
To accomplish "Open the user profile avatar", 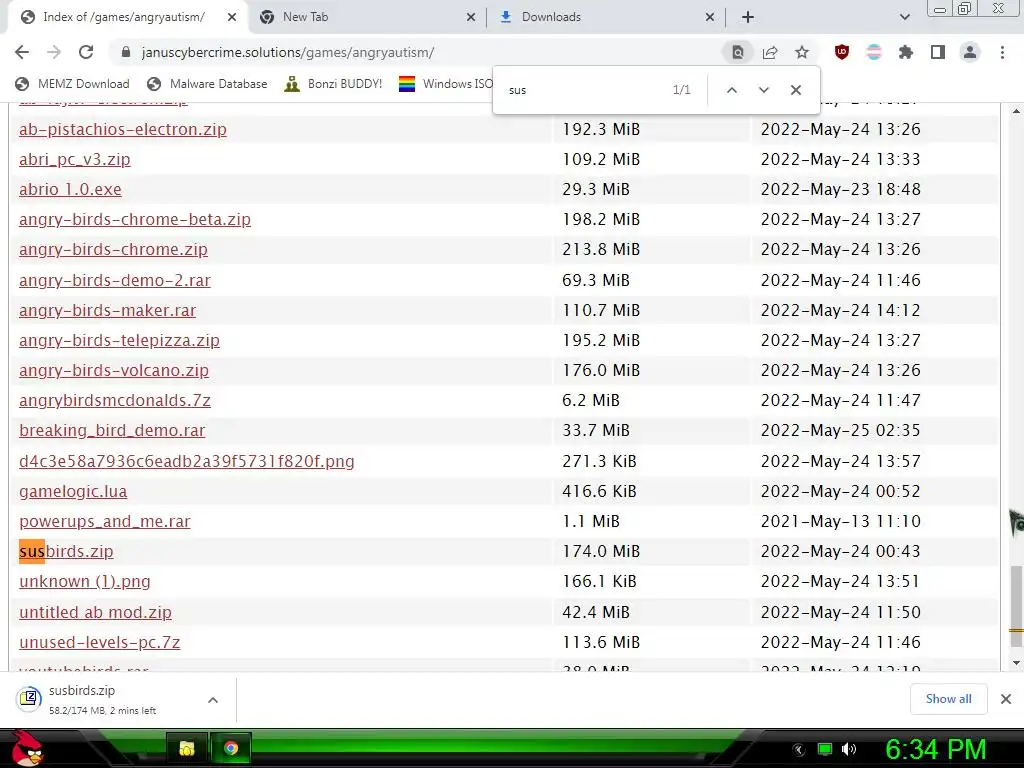I will tap(970, 52).
